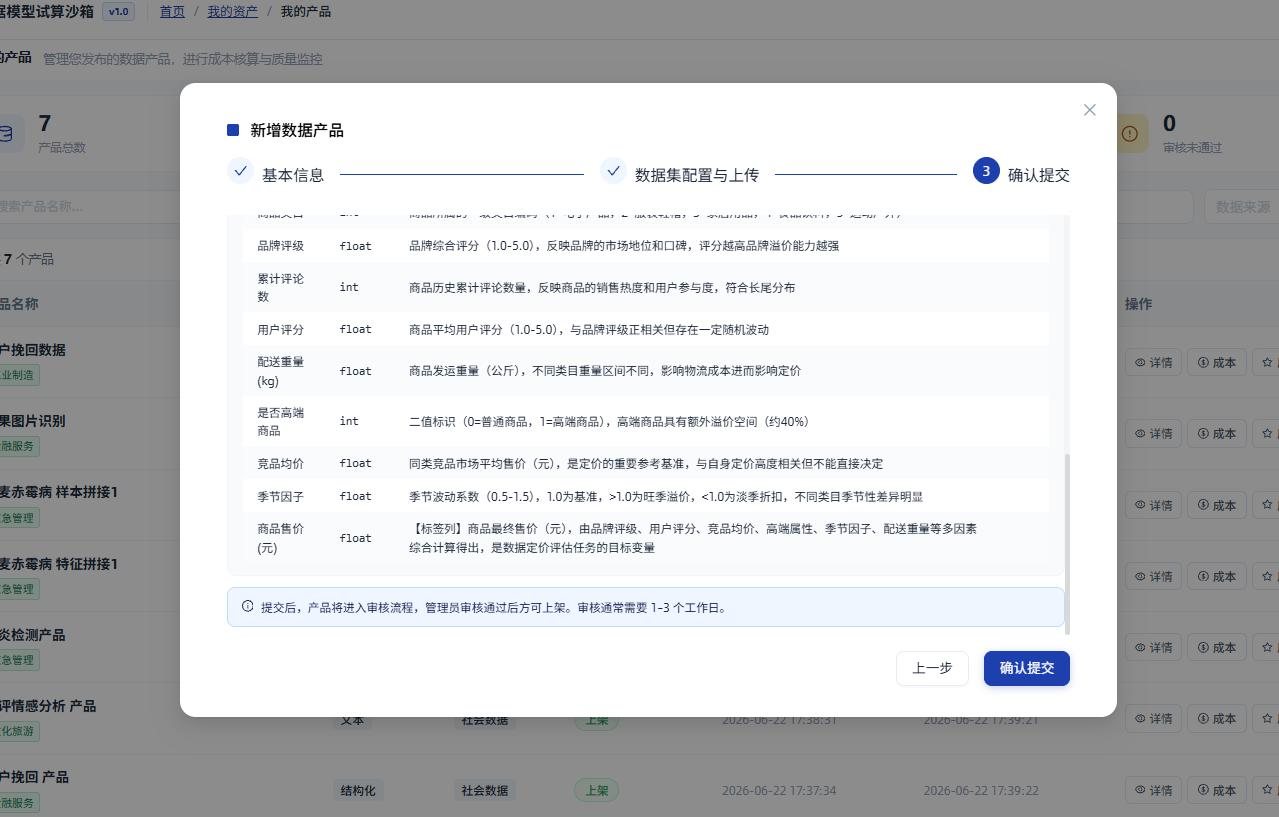Click the 品牌评级 field name
The image size is (1279, 817).
281,245
